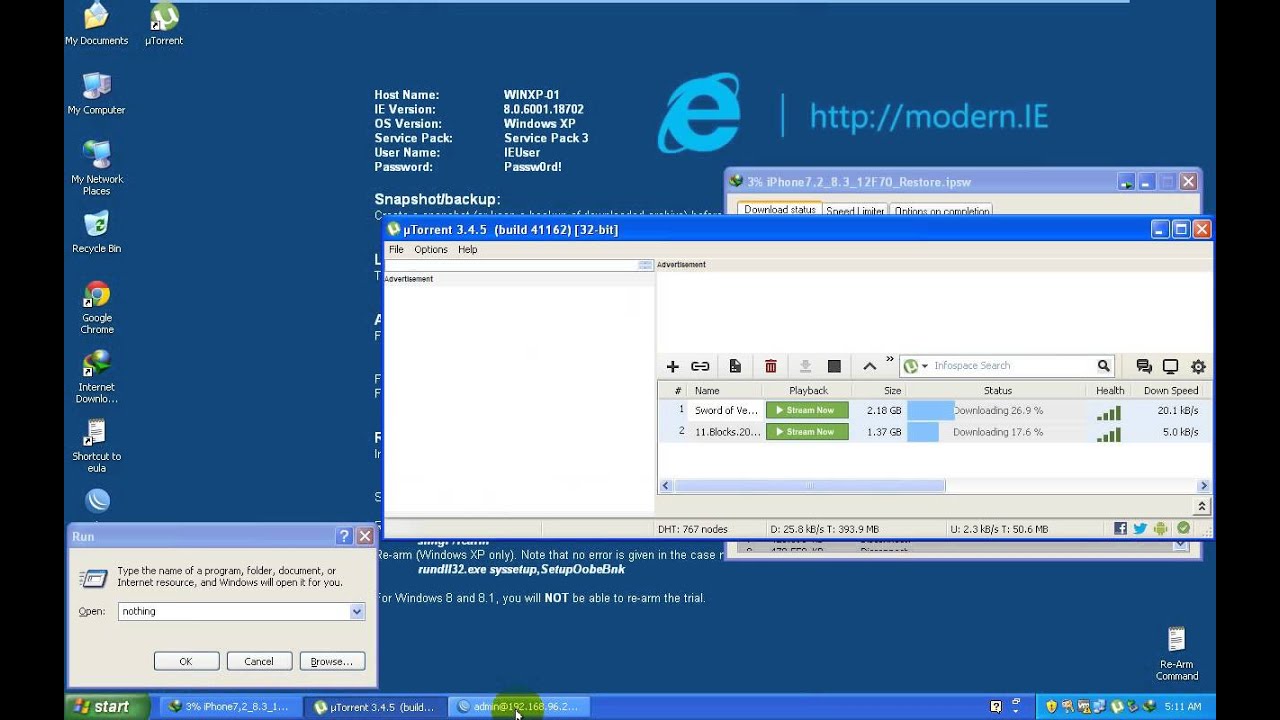The height and width of the screenshot is (720, 1280).
Task: Click download speed status D: 25.8 kB/s
Action: pos(824,529)
